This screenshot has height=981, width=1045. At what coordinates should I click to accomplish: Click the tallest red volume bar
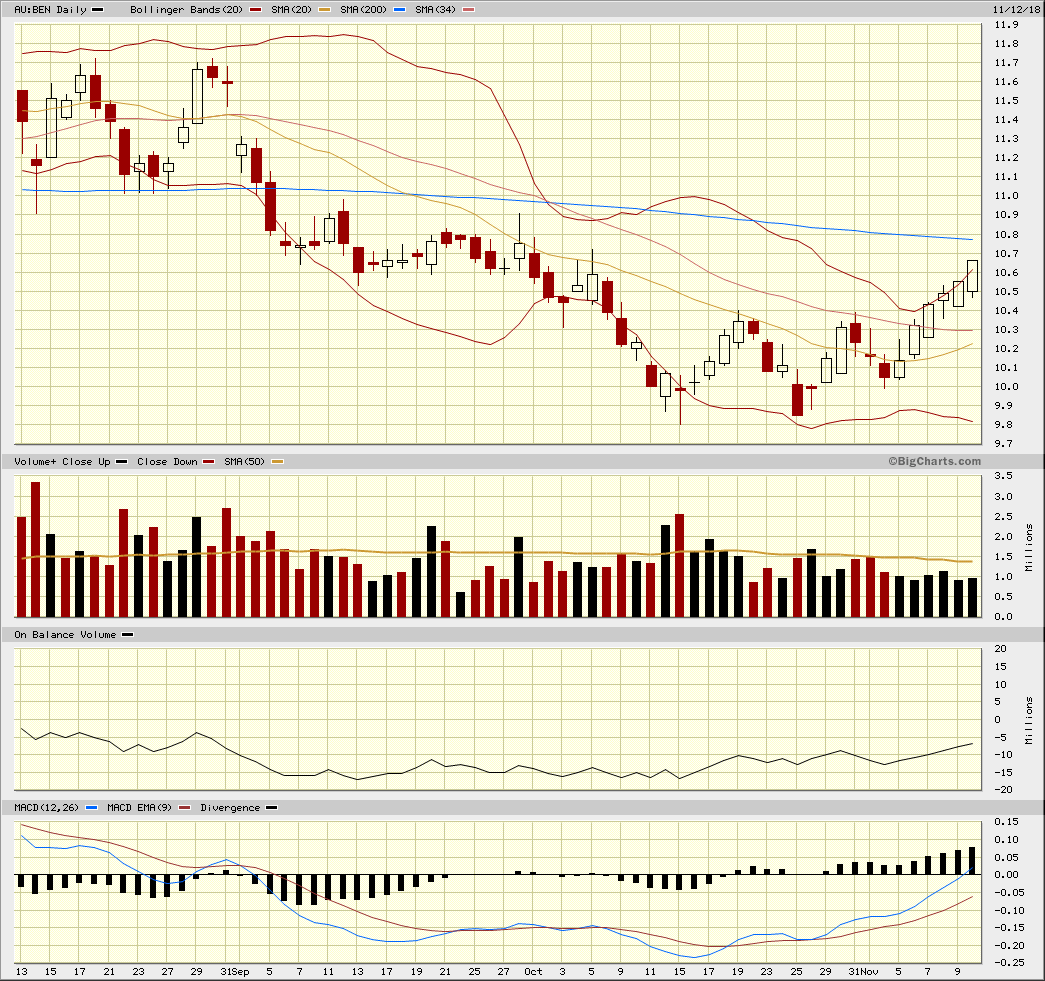click(x=36, y=549)
